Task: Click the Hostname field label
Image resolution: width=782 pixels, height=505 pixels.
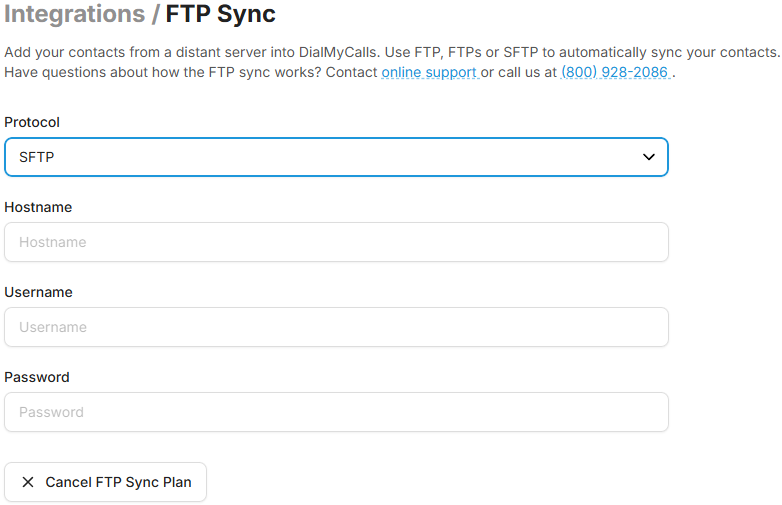Action: tap(38, 207)
